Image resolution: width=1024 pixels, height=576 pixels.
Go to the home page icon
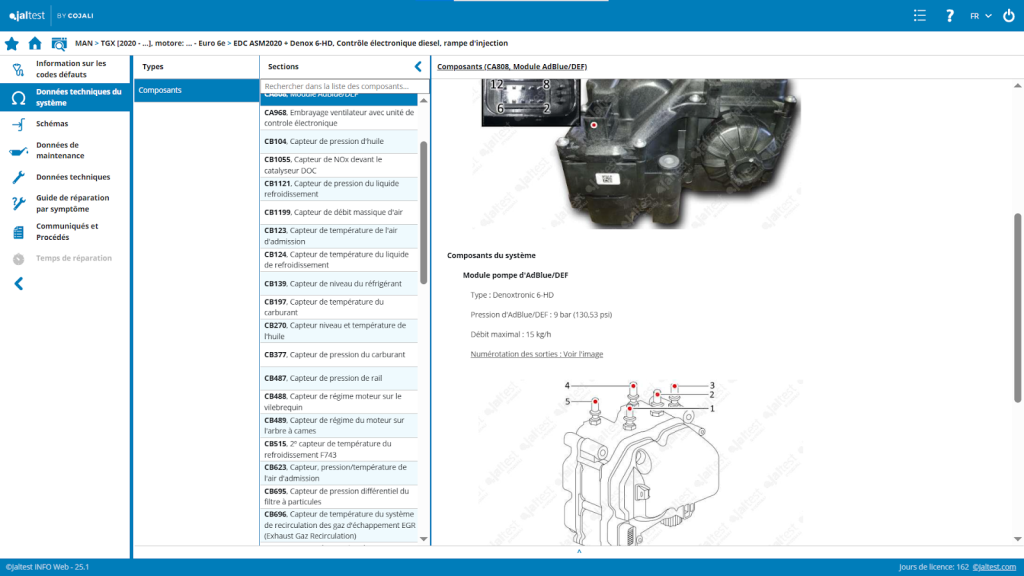35,44
